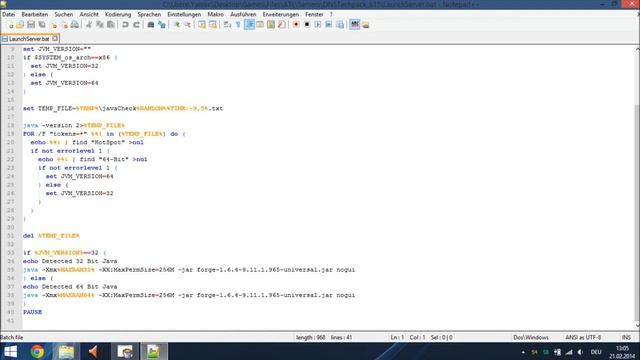
Task: Open the Ansicht menu
Action: [x=89, y=14]
